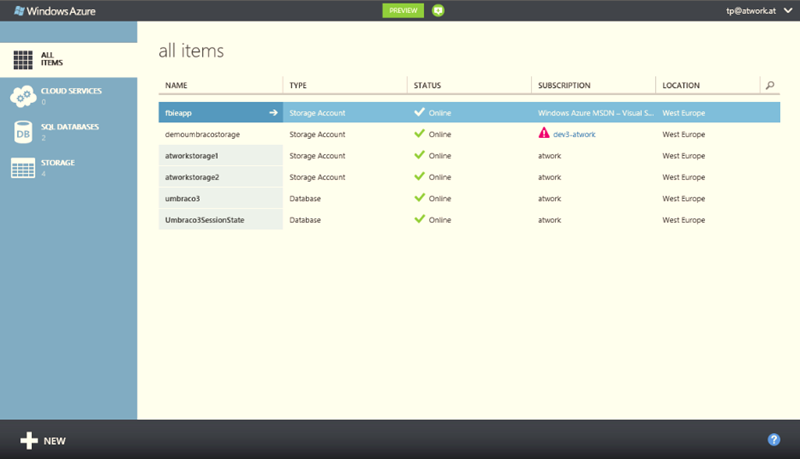Open account menu tp@atwork.at
This screenshot has height=459, width=800.
coord(760,11)
